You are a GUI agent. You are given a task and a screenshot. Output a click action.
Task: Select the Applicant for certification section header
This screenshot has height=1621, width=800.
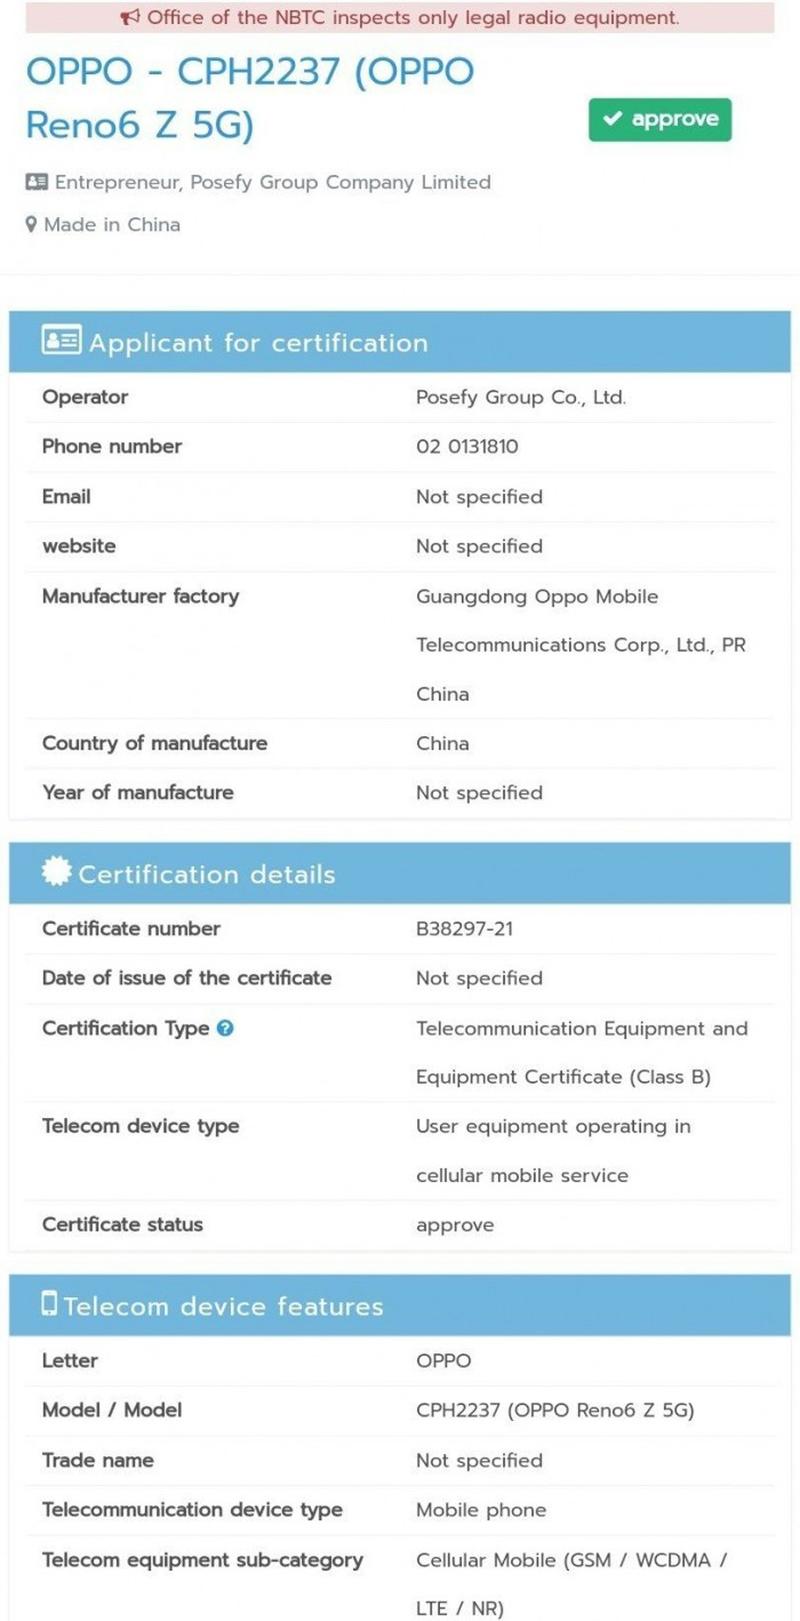pyautogui.click(x=400, y=342)
